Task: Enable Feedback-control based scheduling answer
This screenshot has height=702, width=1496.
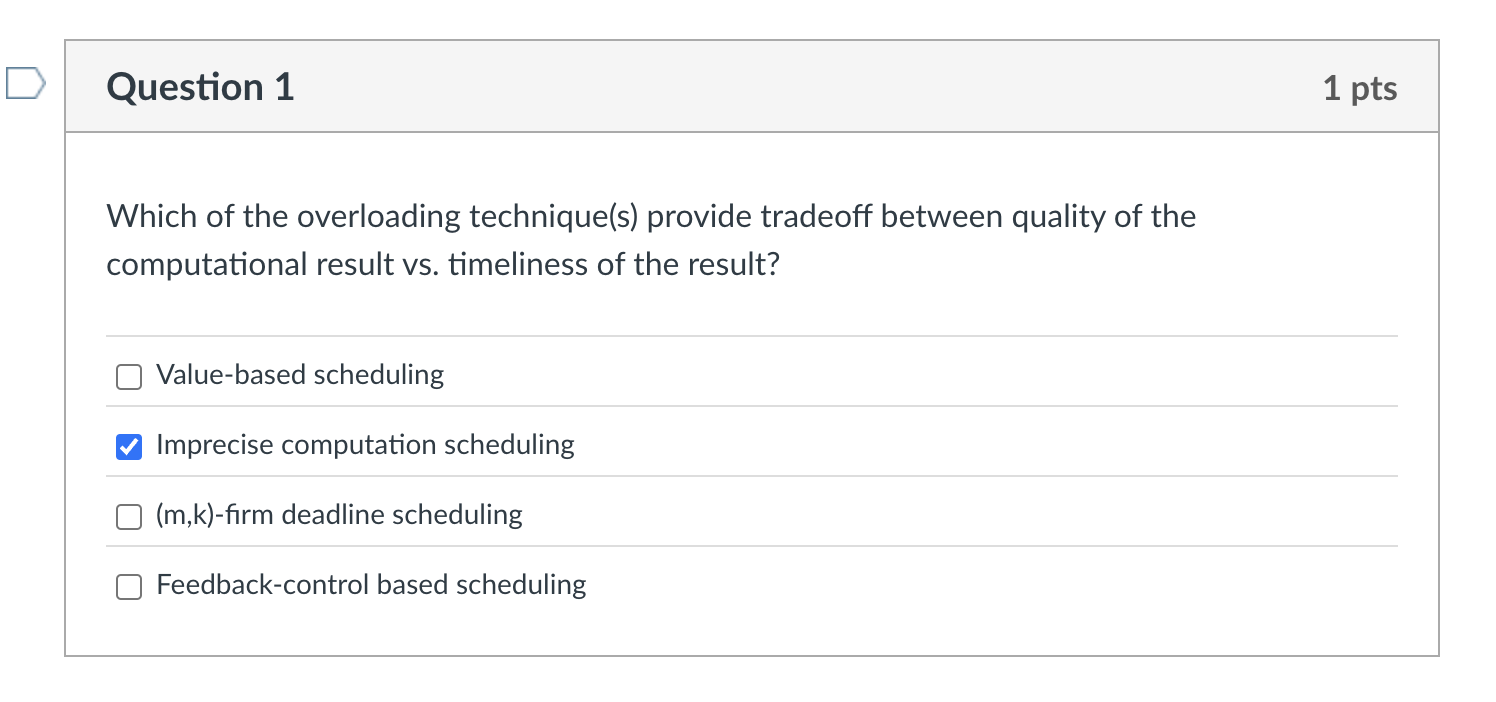Action: [128, 586]
